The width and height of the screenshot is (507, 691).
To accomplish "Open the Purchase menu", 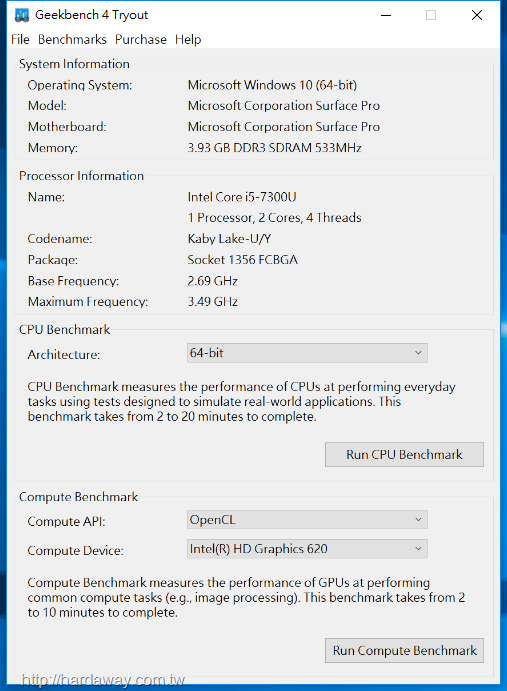I will [141, 40].
